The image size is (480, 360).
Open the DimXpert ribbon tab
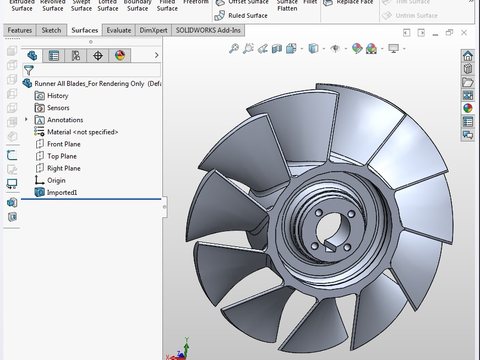(x=153, y=30)
